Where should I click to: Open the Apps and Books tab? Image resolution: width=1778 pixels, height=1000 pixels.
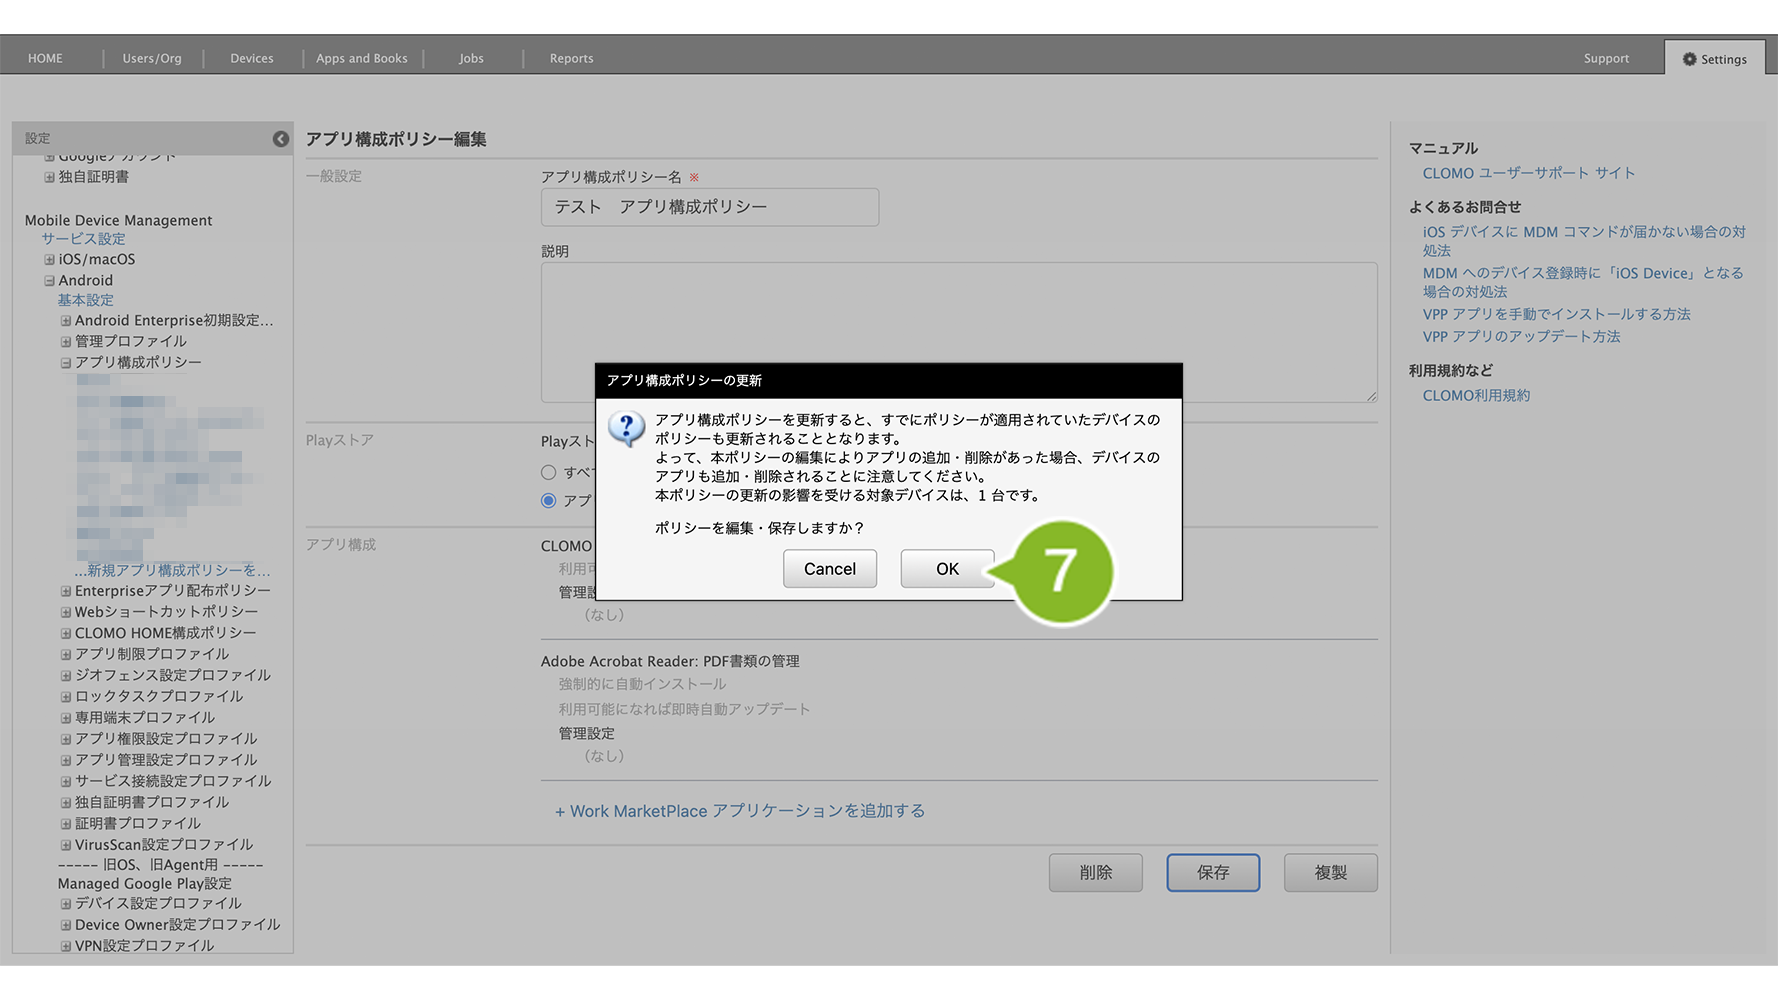(361, 59)
